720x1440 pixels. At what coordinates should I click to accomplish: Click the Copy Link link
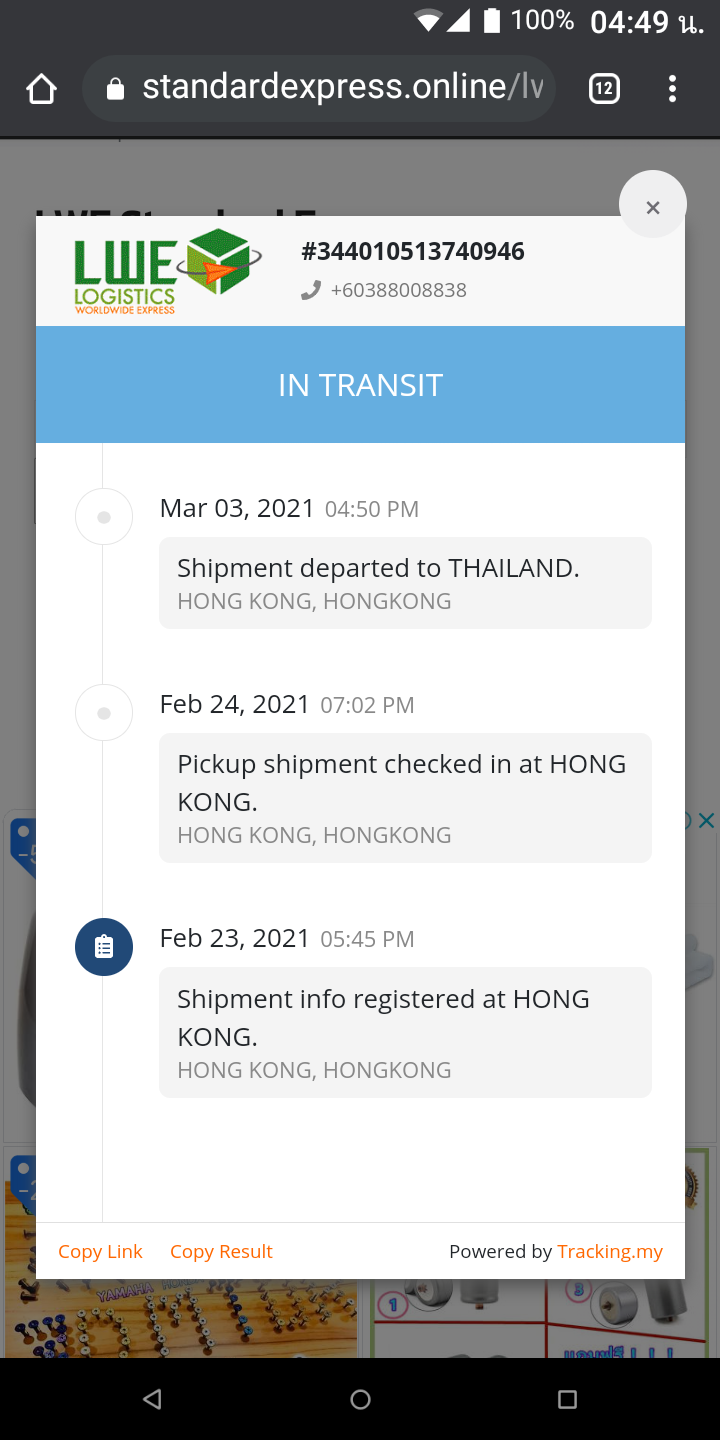[100, 1251]
